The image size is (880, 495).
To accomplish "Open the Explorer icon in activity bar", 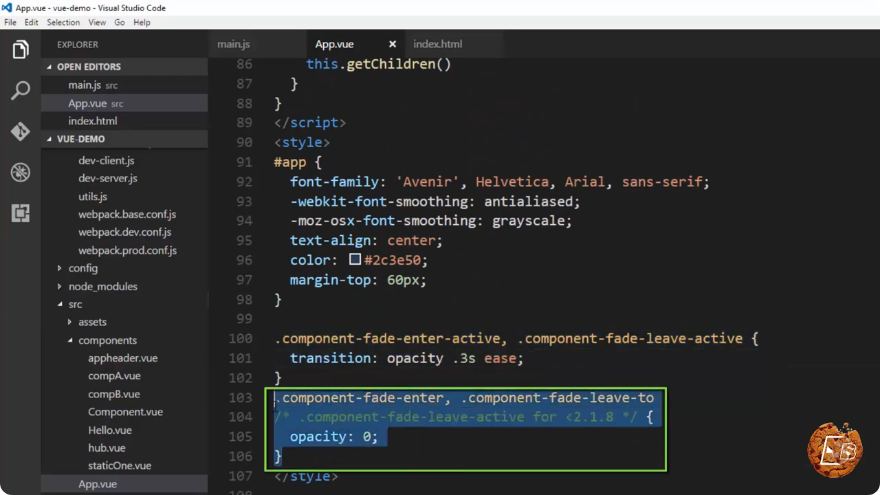I will click(20, 50).
